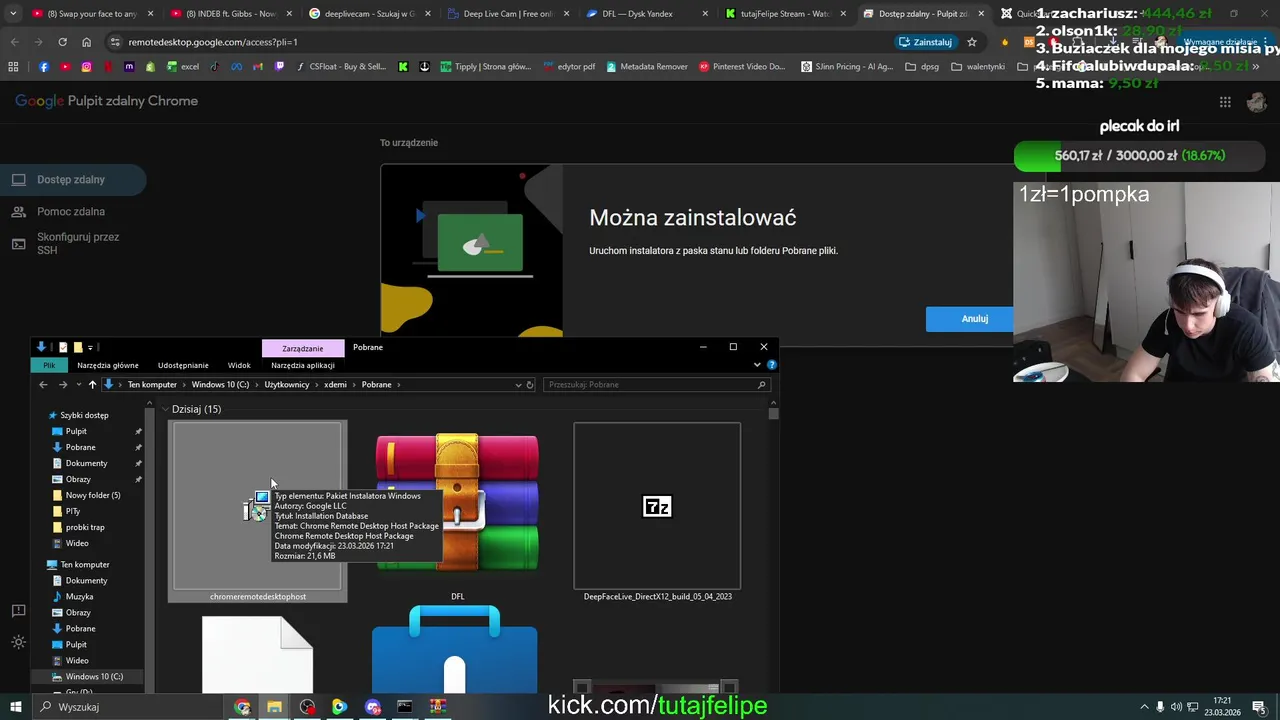Open Widok ribbon tab
1280x720 pixels.
[x=239, y=365]
